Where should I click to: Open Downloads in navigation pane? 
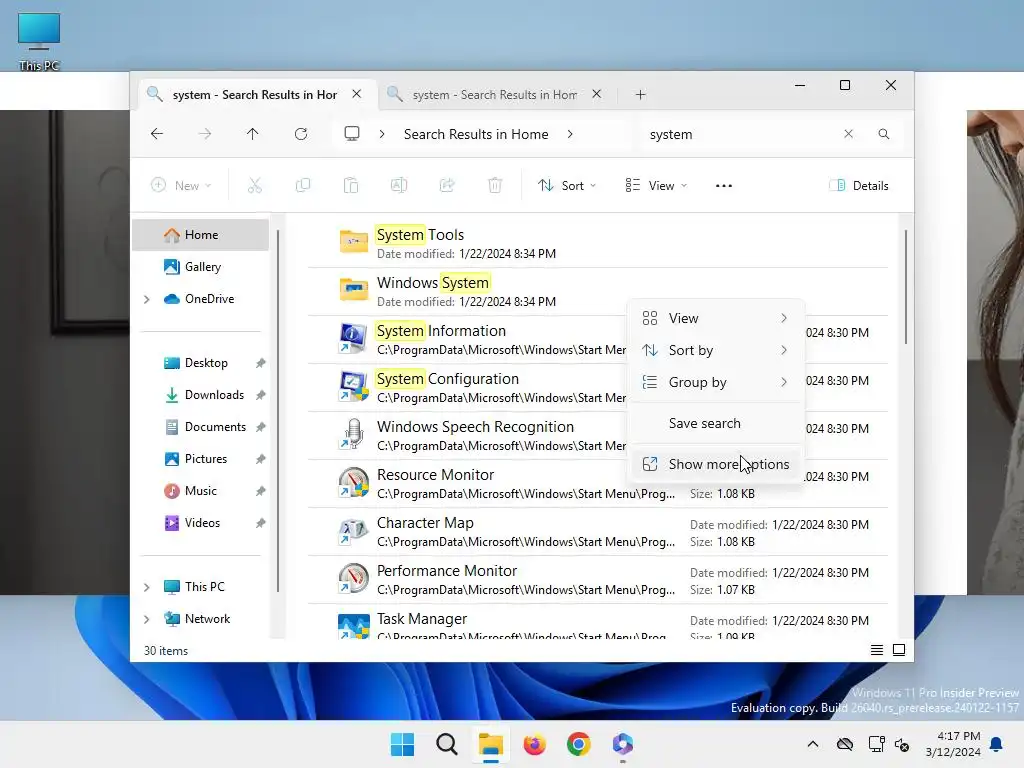tap(201, 395)
